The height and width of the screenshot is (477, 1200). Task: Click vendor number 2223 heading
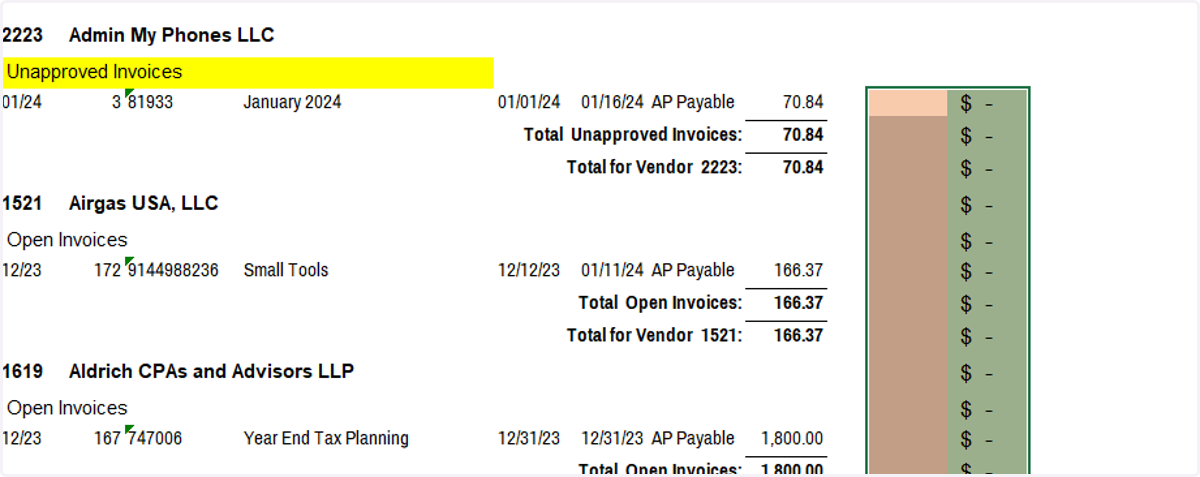tap(22, 36)
